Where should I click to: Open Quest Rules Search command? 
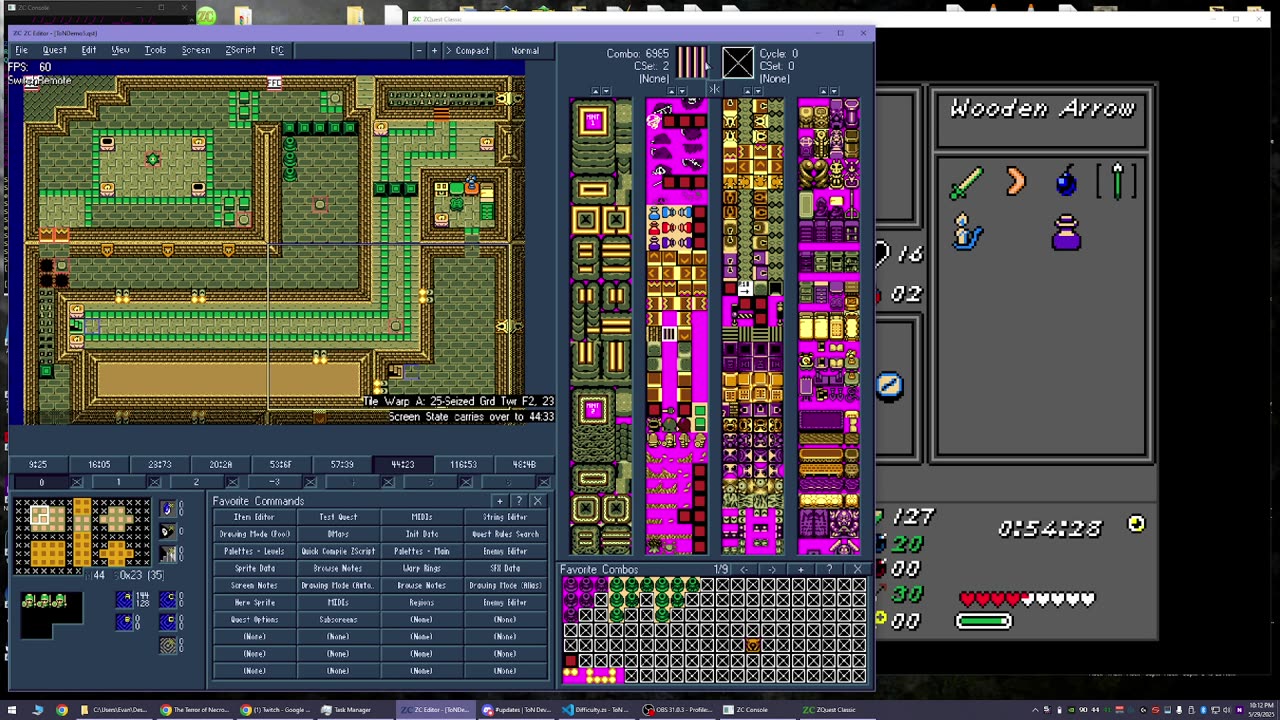pyautogui.click(x=505, y=534)
